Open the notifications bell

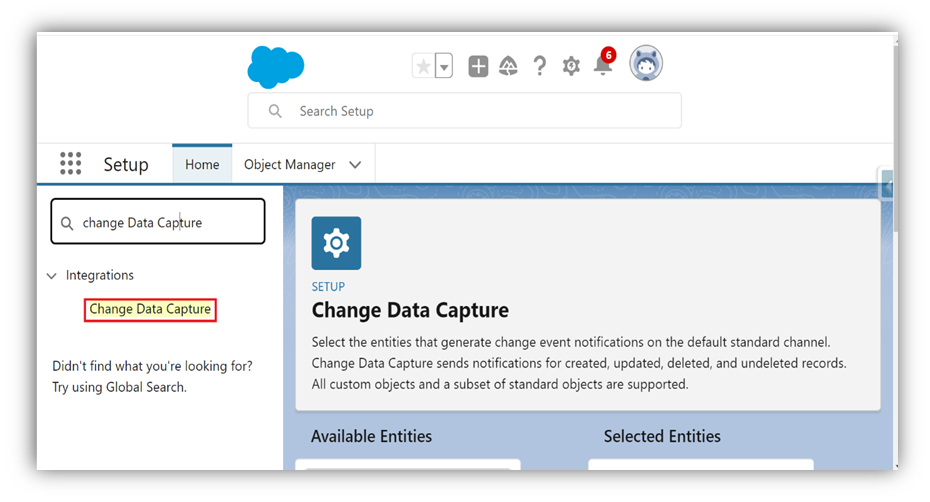(603, 63)
